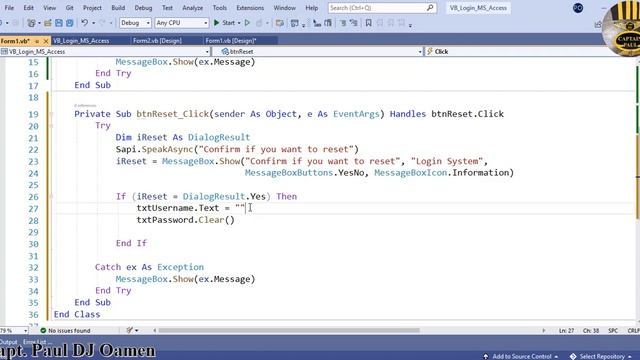Viewport: 640px width, 360px height.
Task: Click the code cleanup brush icon
Action: coord(129,330)
